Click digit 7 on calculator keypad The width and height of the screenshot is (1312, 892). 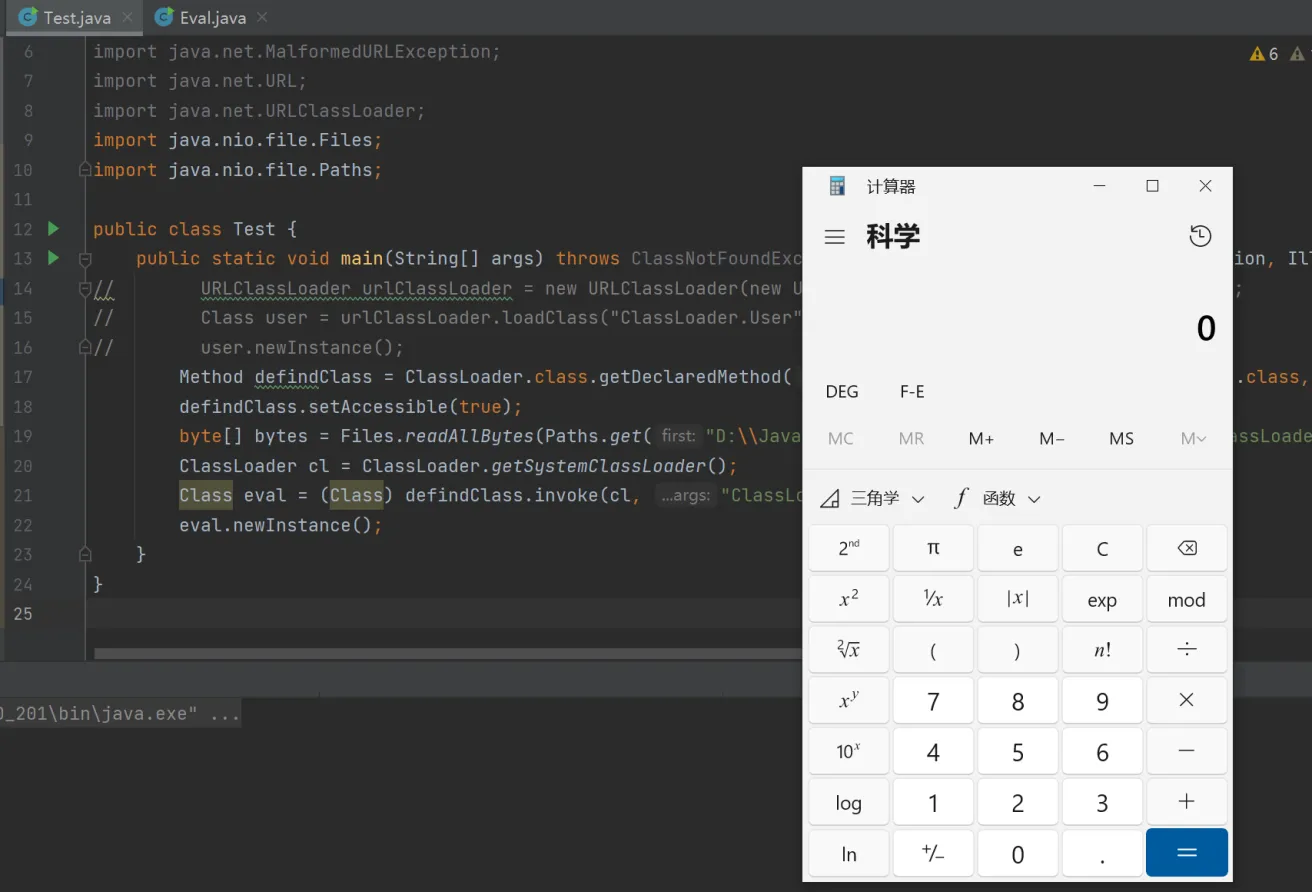[x=933, y=701]
